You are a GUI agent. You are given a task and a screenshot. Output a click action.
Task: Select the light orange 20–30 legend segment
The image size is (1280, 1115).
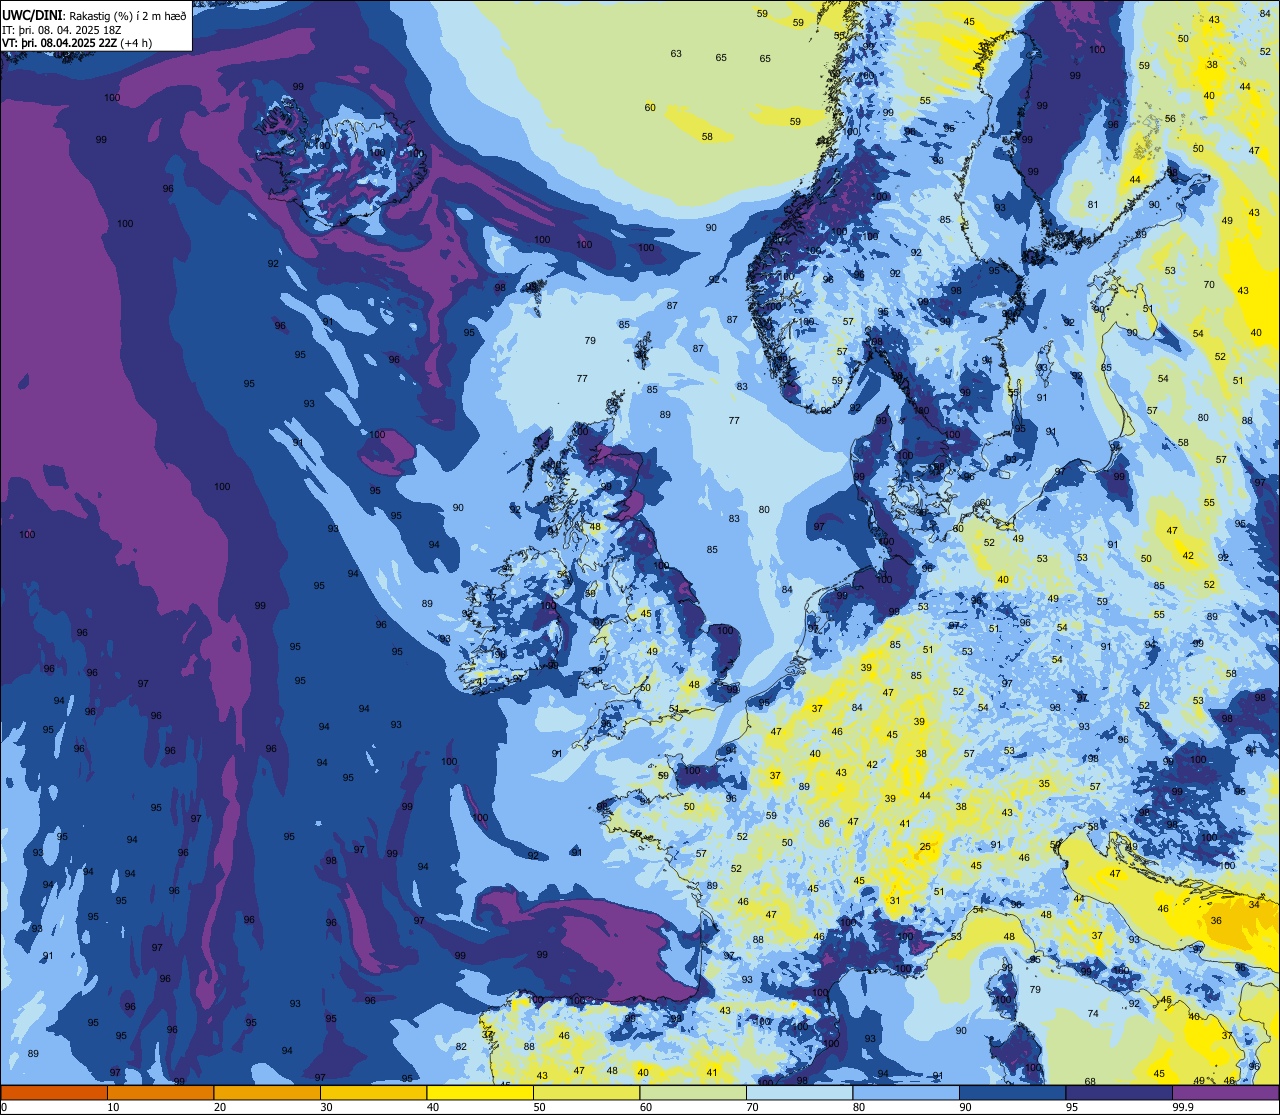[x=267, y=1093]
